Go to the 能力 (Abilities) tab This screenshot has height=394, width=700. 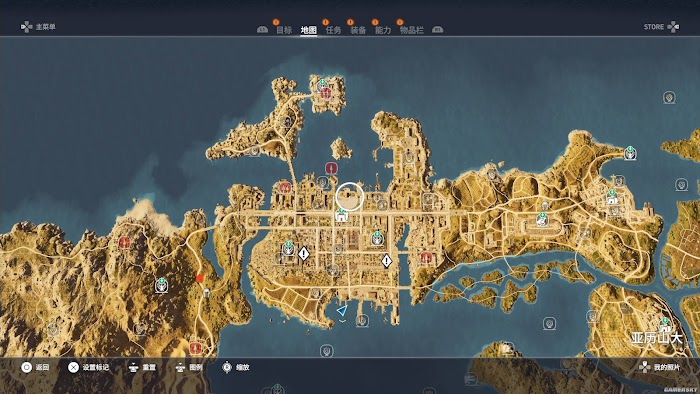pos(383,30)
